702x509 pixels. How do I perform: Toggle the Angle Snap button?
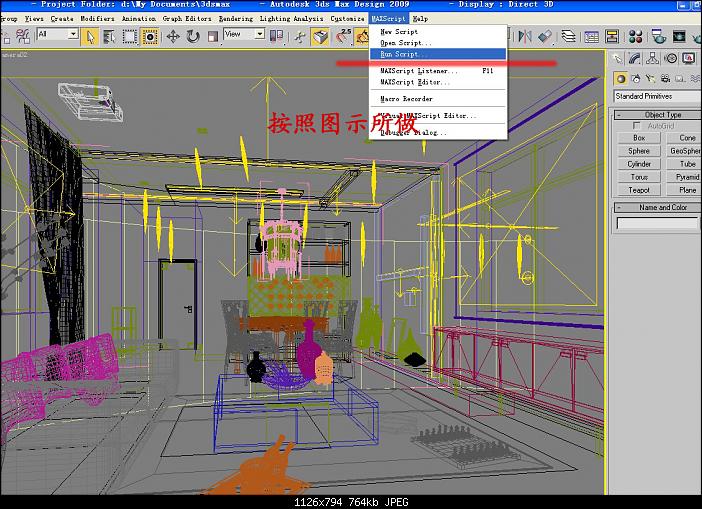tap(362, 36)
